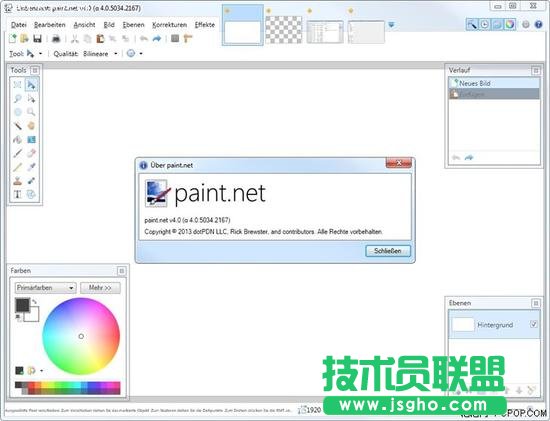The width and height of the screenshot is (550, 421).
Task: Click the Open file folder icon
Action: point(25,39)
